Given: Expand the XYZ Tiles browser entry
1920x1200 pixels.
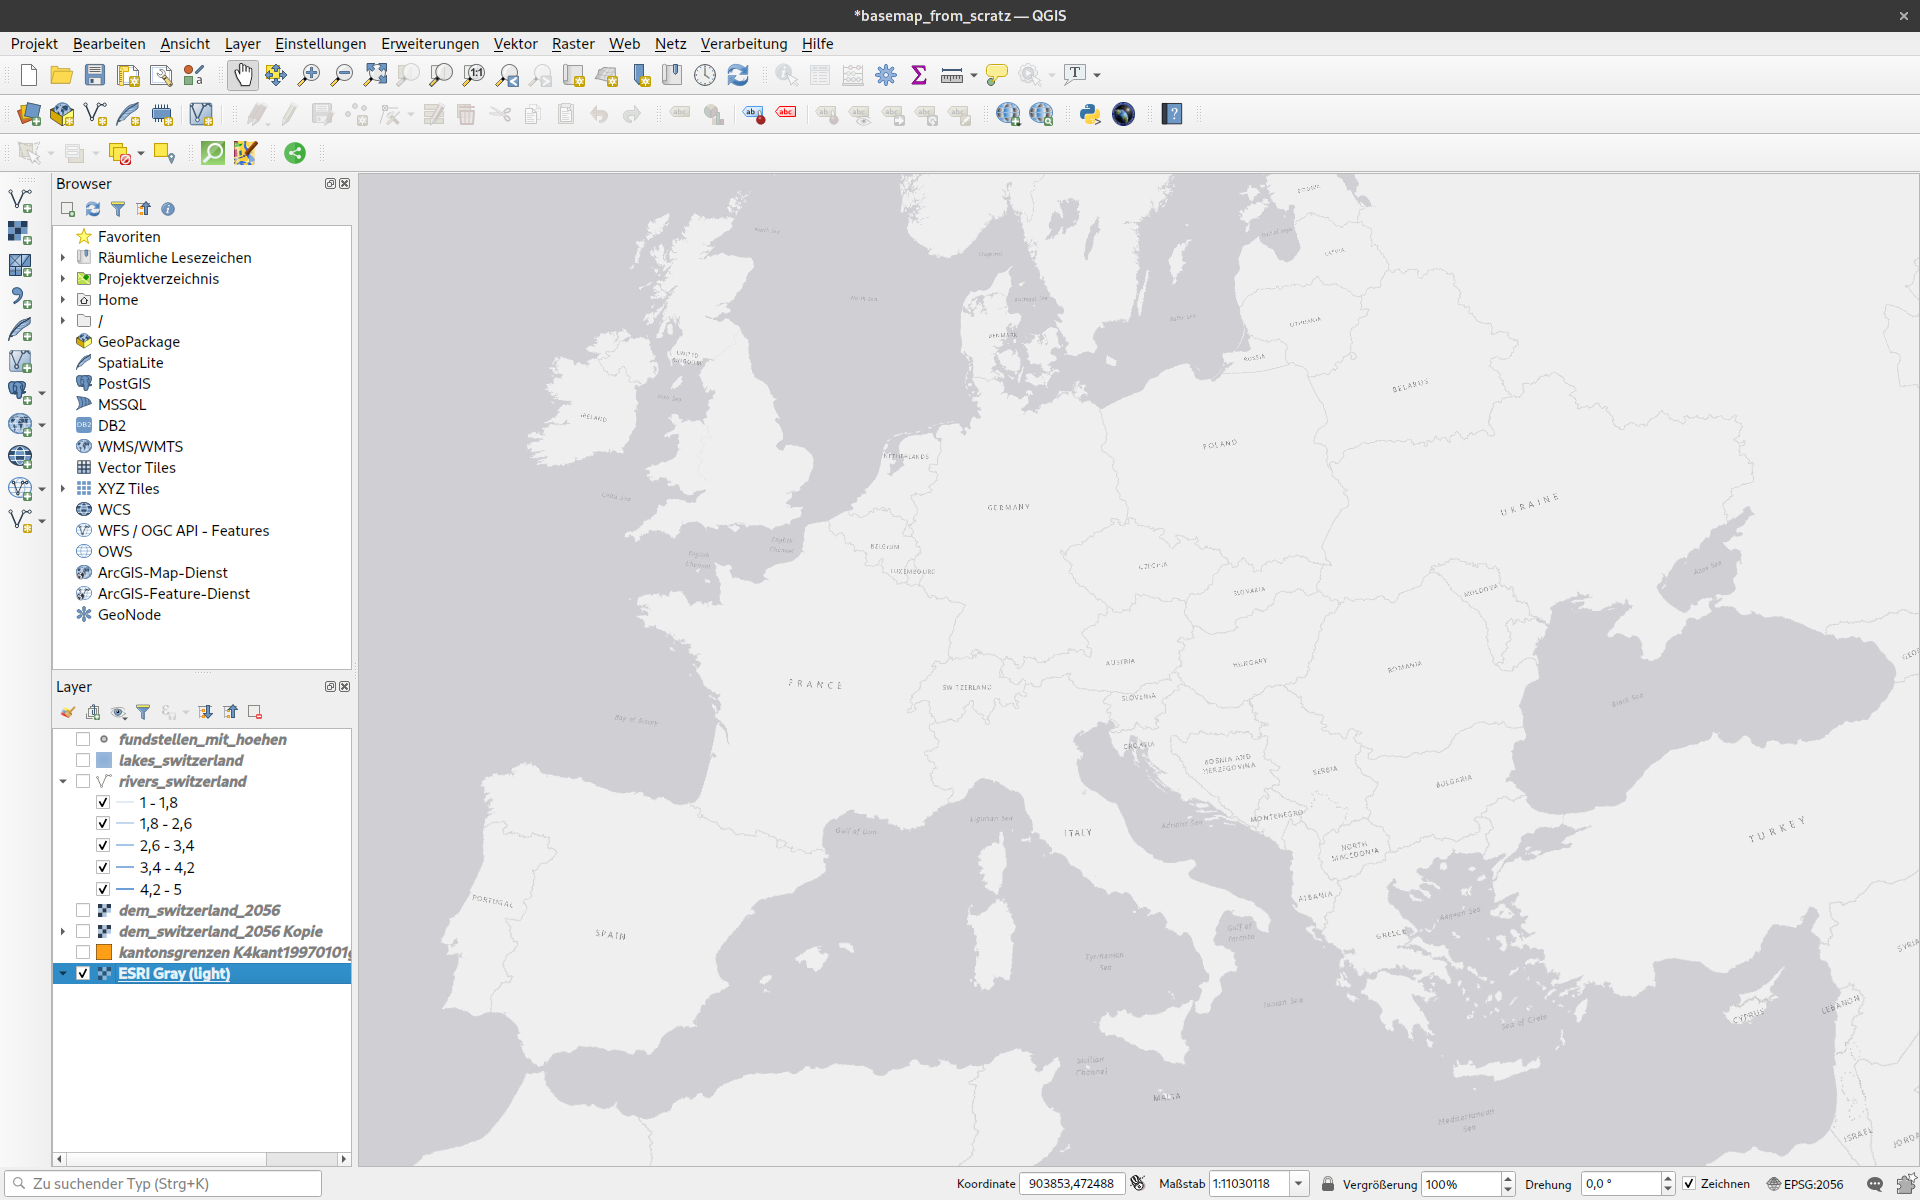Looking at the screenshot, I should [x=63, y=488].
